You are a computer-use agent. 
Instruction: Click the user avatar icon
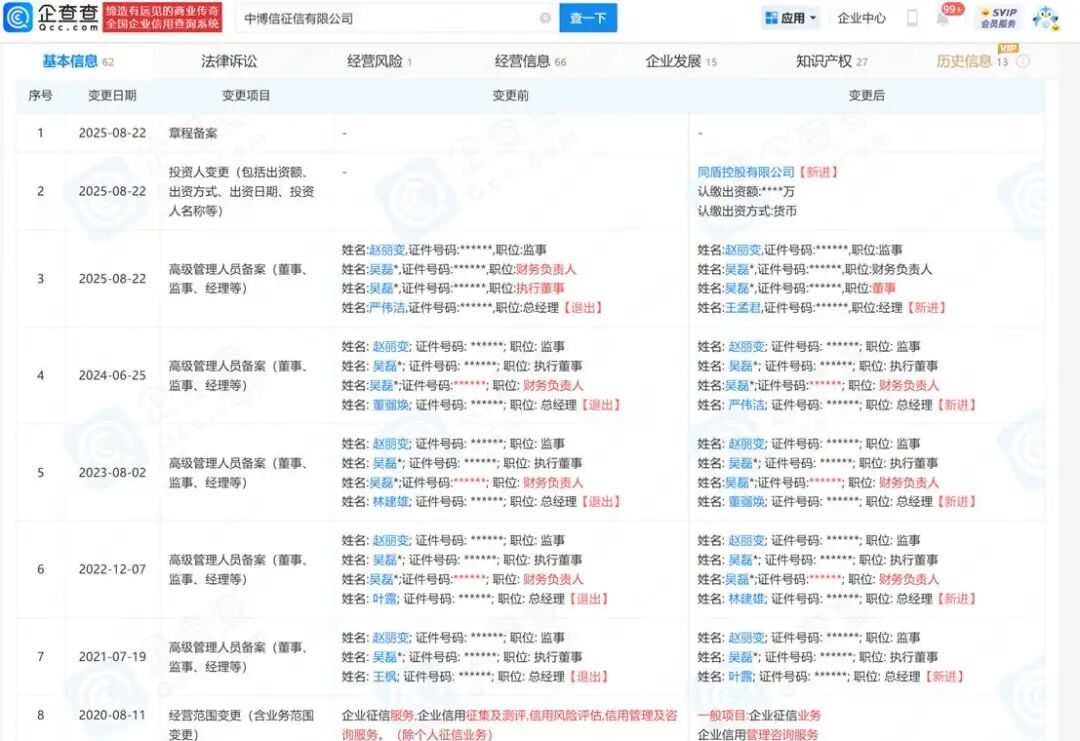(x=1046, y=18)
